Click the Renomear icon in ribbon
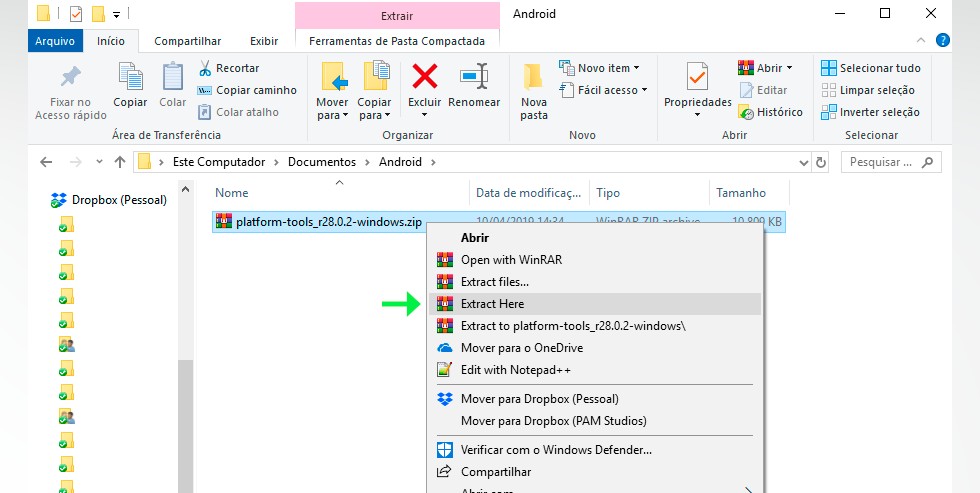 point(474,76)
